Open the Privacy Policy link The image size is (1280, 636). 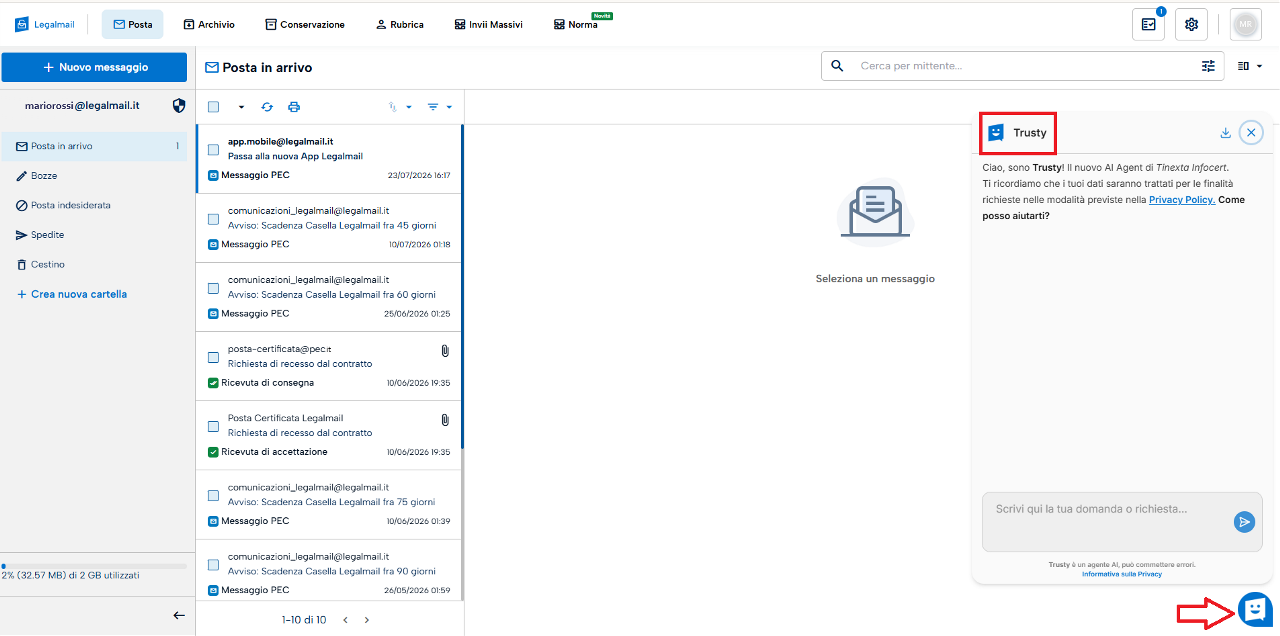tap(1182, 200)
